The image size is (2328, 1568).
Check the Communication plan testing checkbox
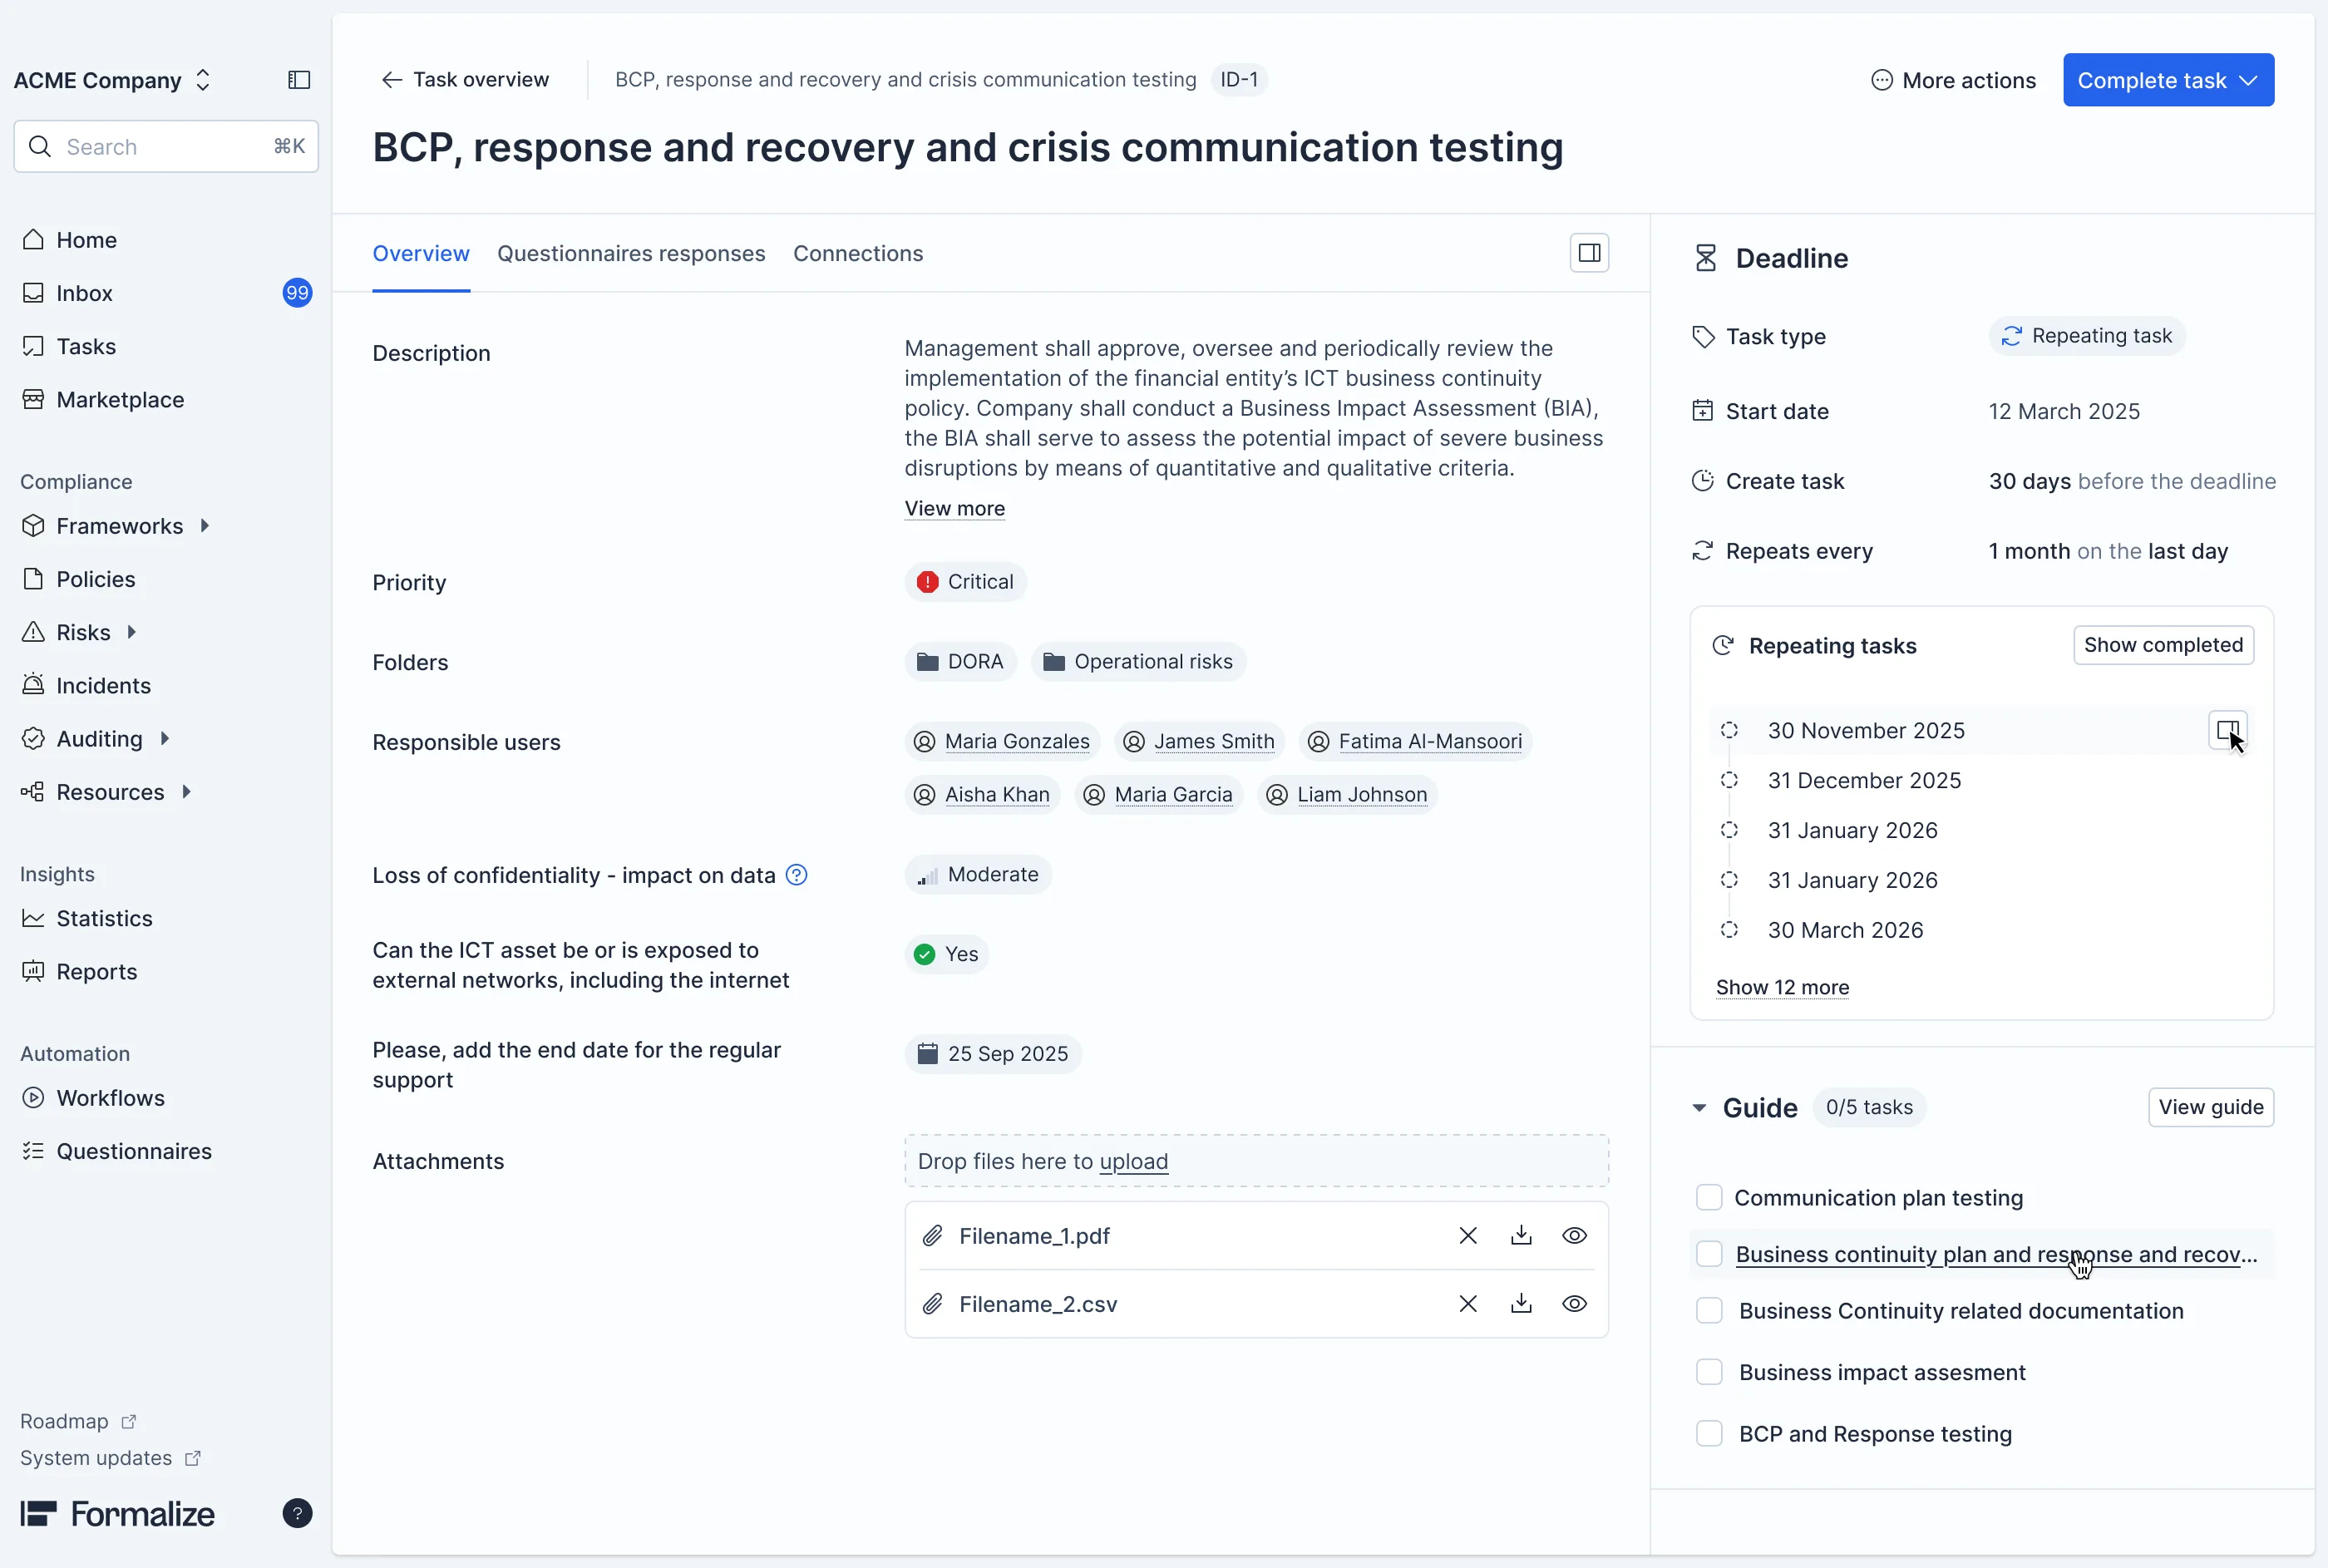pos(1709,1197)
